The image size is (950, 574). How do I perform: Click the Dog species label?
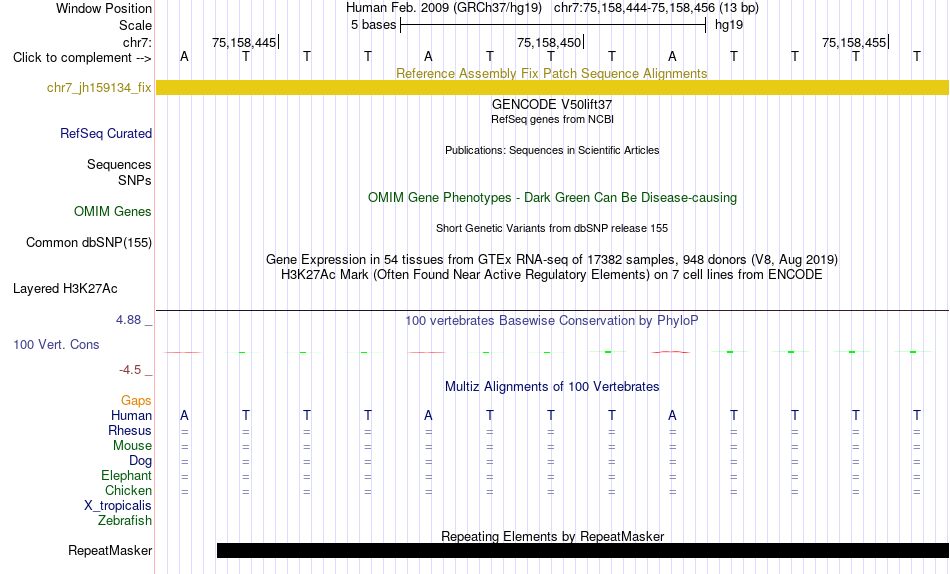pyautogui.click(x=140, y=461)
